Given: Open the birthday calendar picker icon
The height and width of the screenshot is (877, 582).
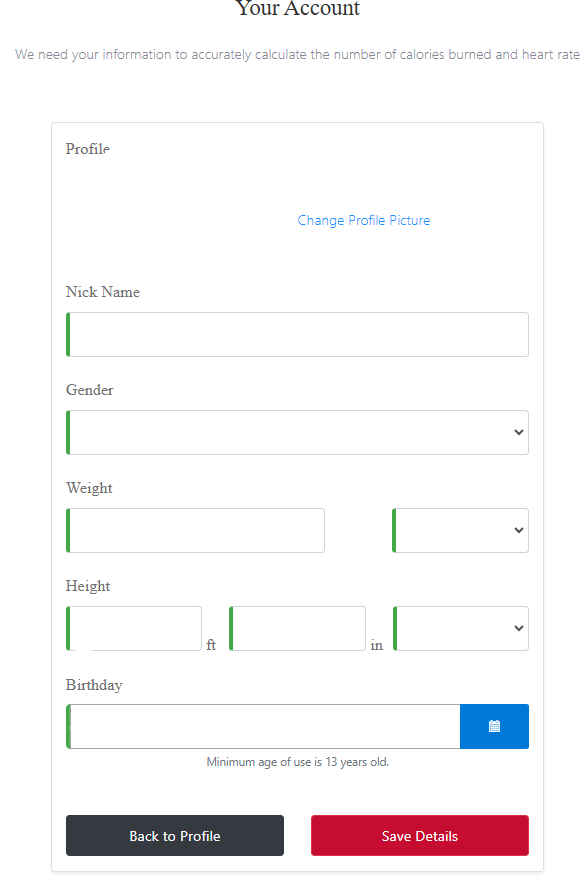Looking at the screenshot, I should tap(494, 726).
